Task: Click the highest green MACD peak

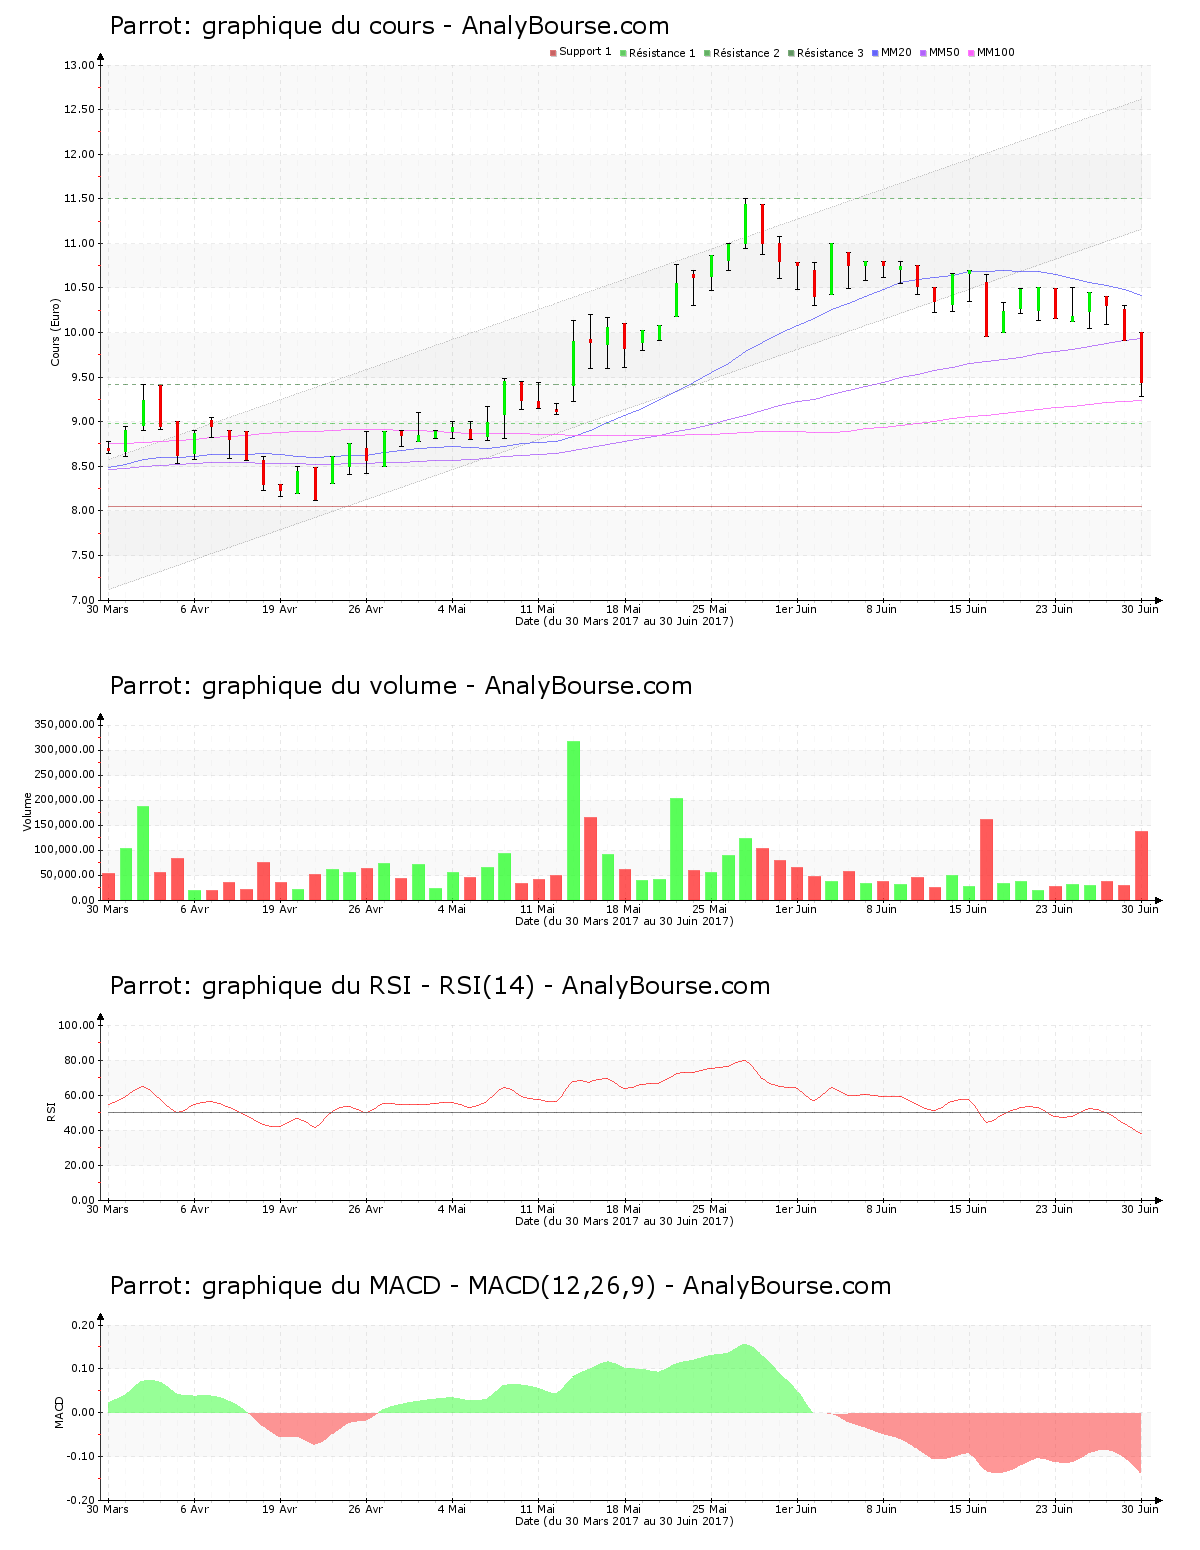Action: (x=745, y=1346)
